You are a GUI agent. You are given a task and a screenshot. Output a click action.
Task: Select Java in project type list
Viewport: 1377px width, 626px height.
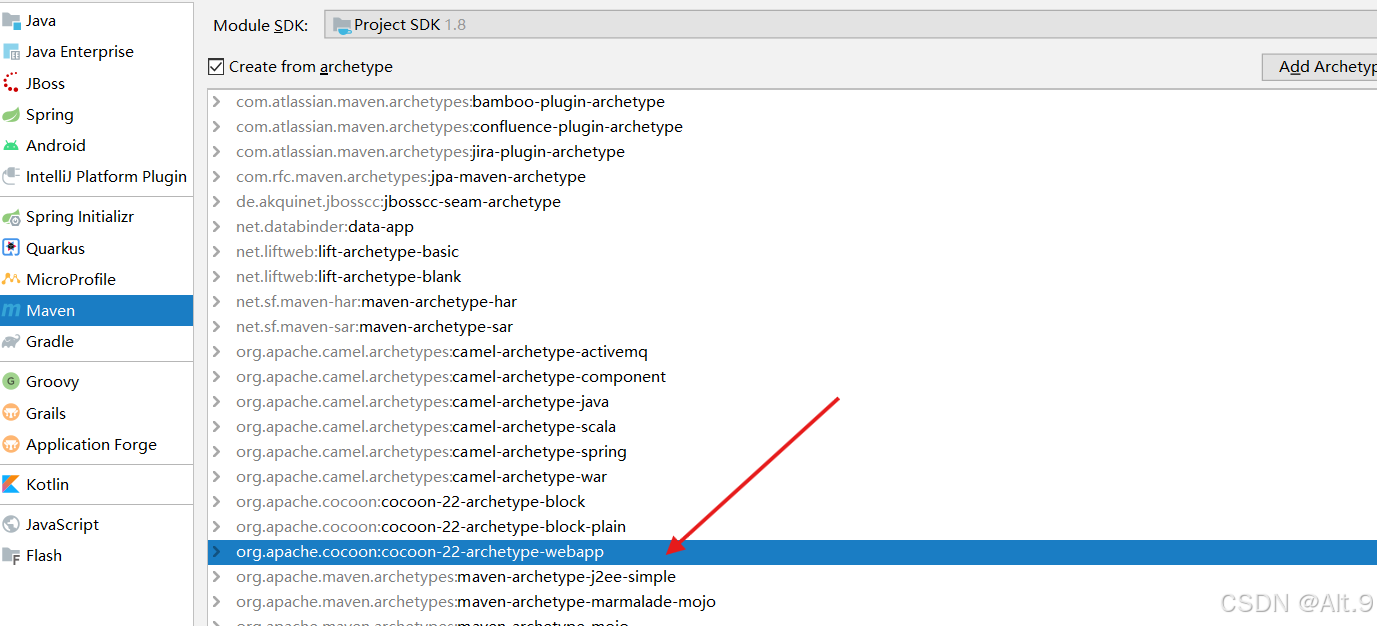pyautogui.click(x=96, y=21)
